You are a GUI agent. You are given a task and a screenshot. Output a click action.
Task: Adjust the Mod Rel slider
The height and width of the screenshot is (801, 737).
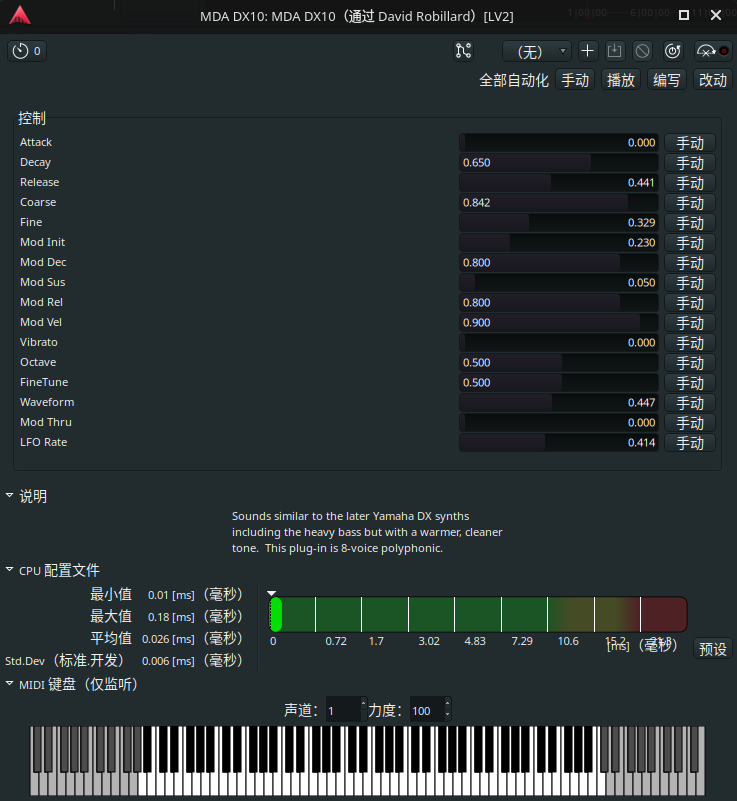[x=559, y=302]
